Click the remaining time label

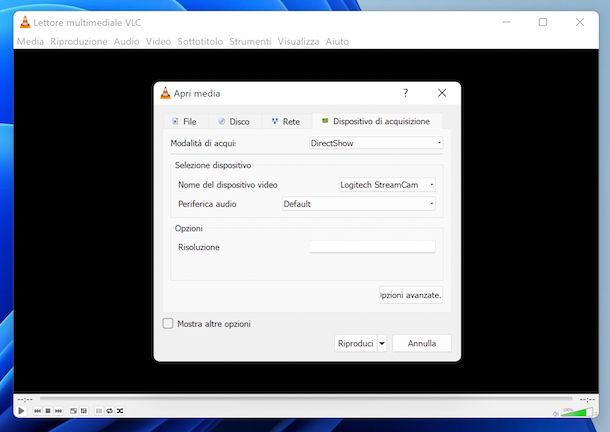tap(587, 399)
